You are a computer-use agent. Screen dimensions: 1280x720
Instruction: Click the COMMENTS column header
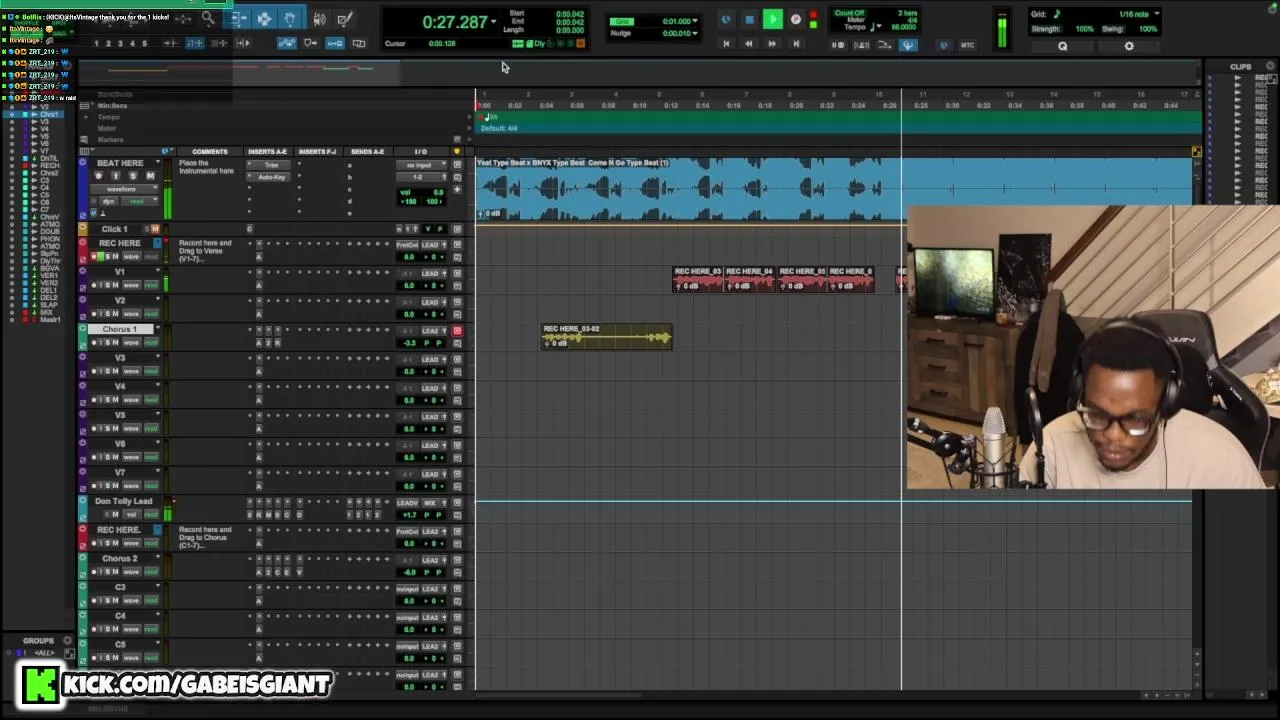[210, 152]
